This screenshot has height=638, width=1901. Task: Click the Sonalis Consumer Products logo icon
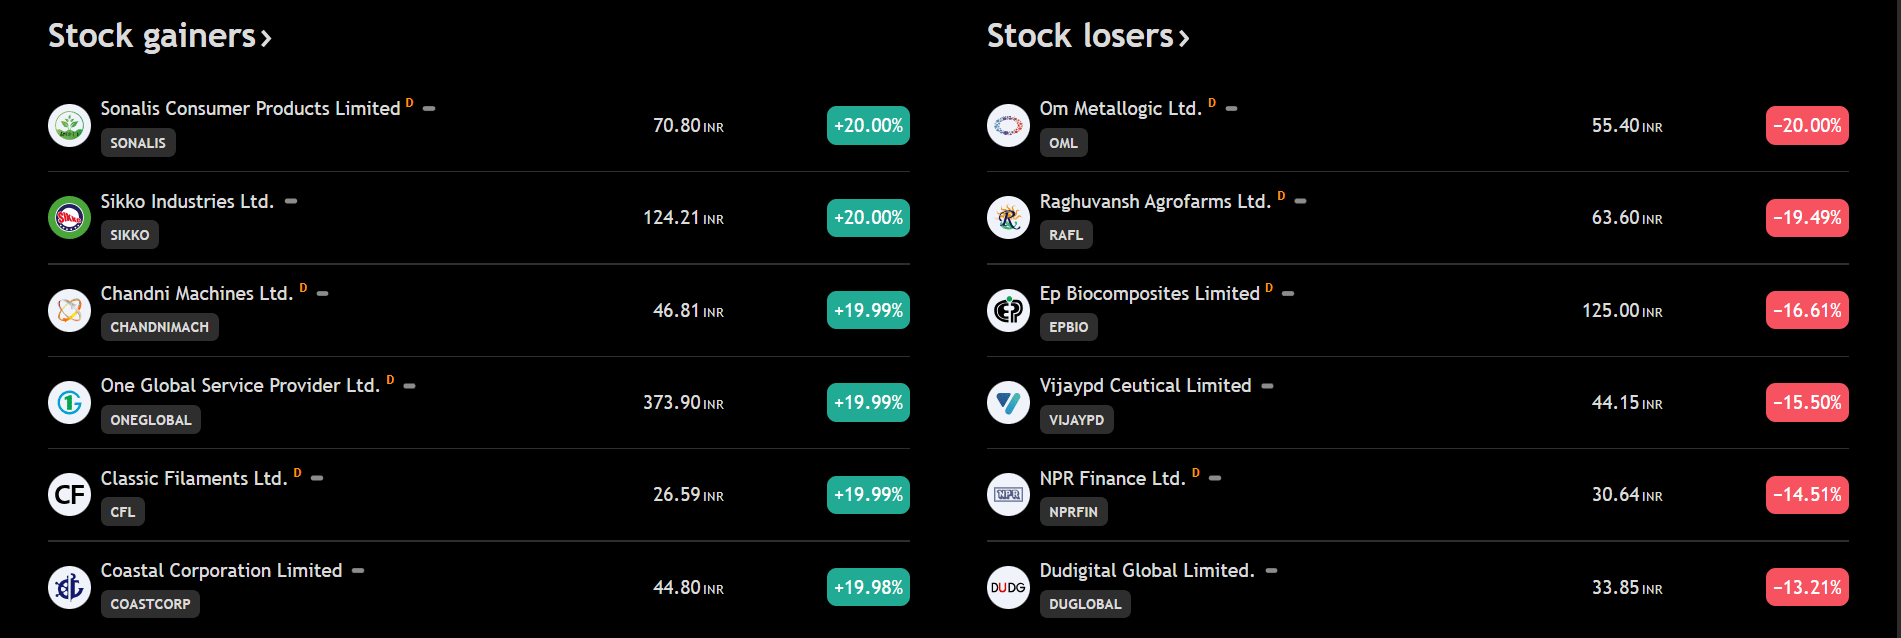(x=69, y=125)
